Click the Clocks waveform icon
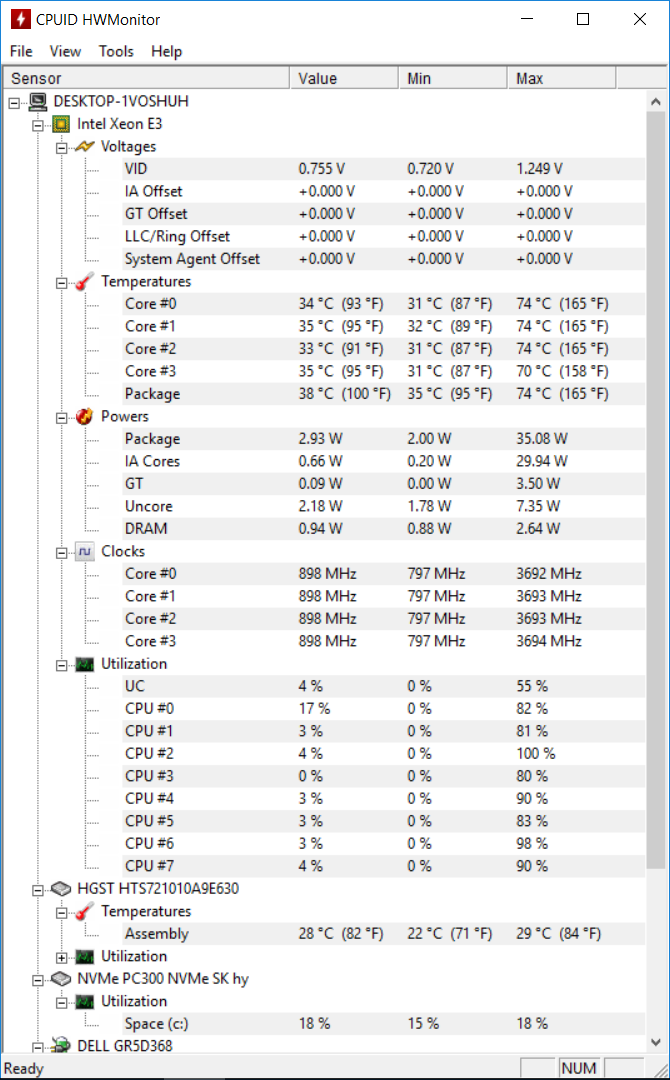 (x=85, y=552)
